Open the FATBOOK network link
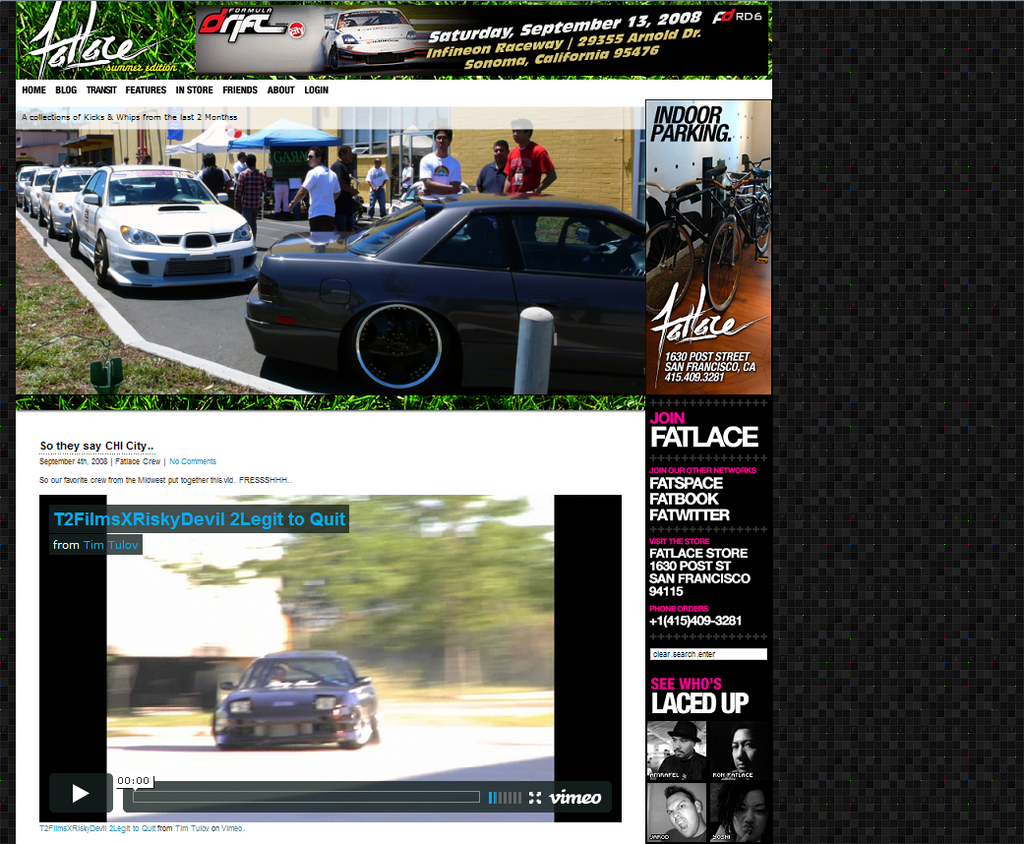The height and width of the screenshot is (844, 1024). (x=684, y=499)
